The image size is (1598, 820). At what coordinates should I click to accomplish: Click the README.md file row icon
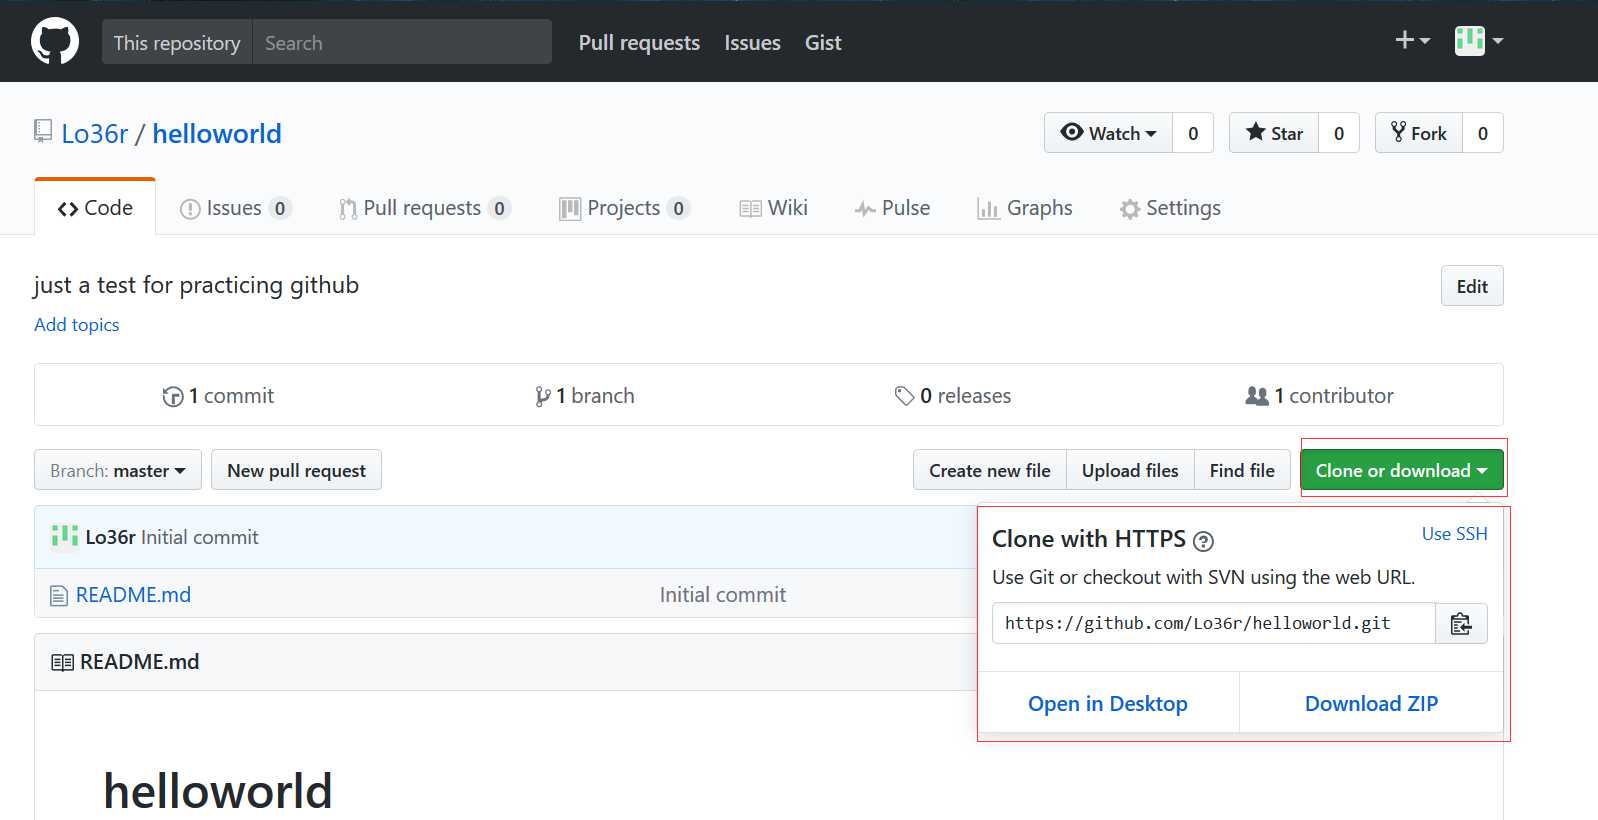click(x=59, y=595)
